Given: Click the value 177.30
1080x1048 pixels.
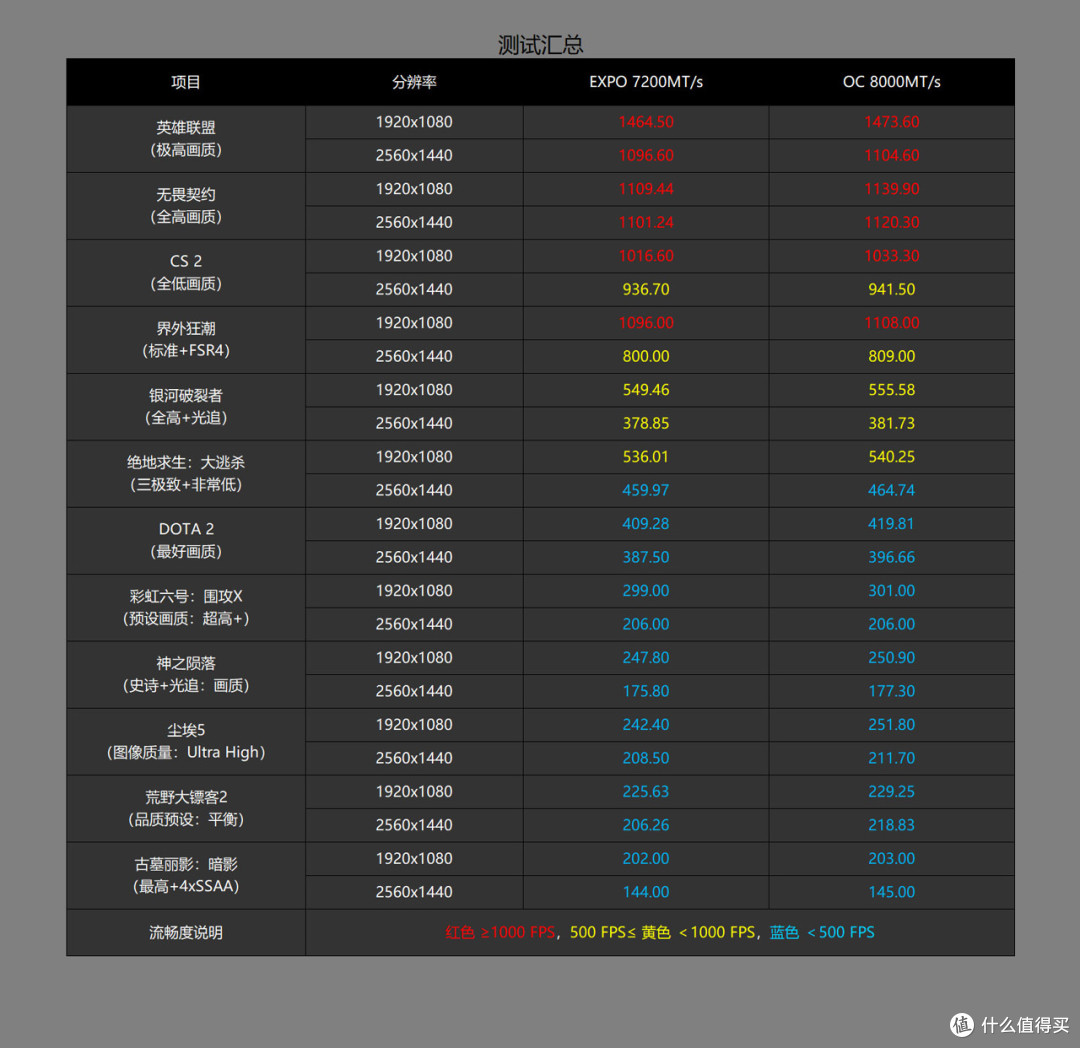Looking at the screenshot, I should [891, 691].
